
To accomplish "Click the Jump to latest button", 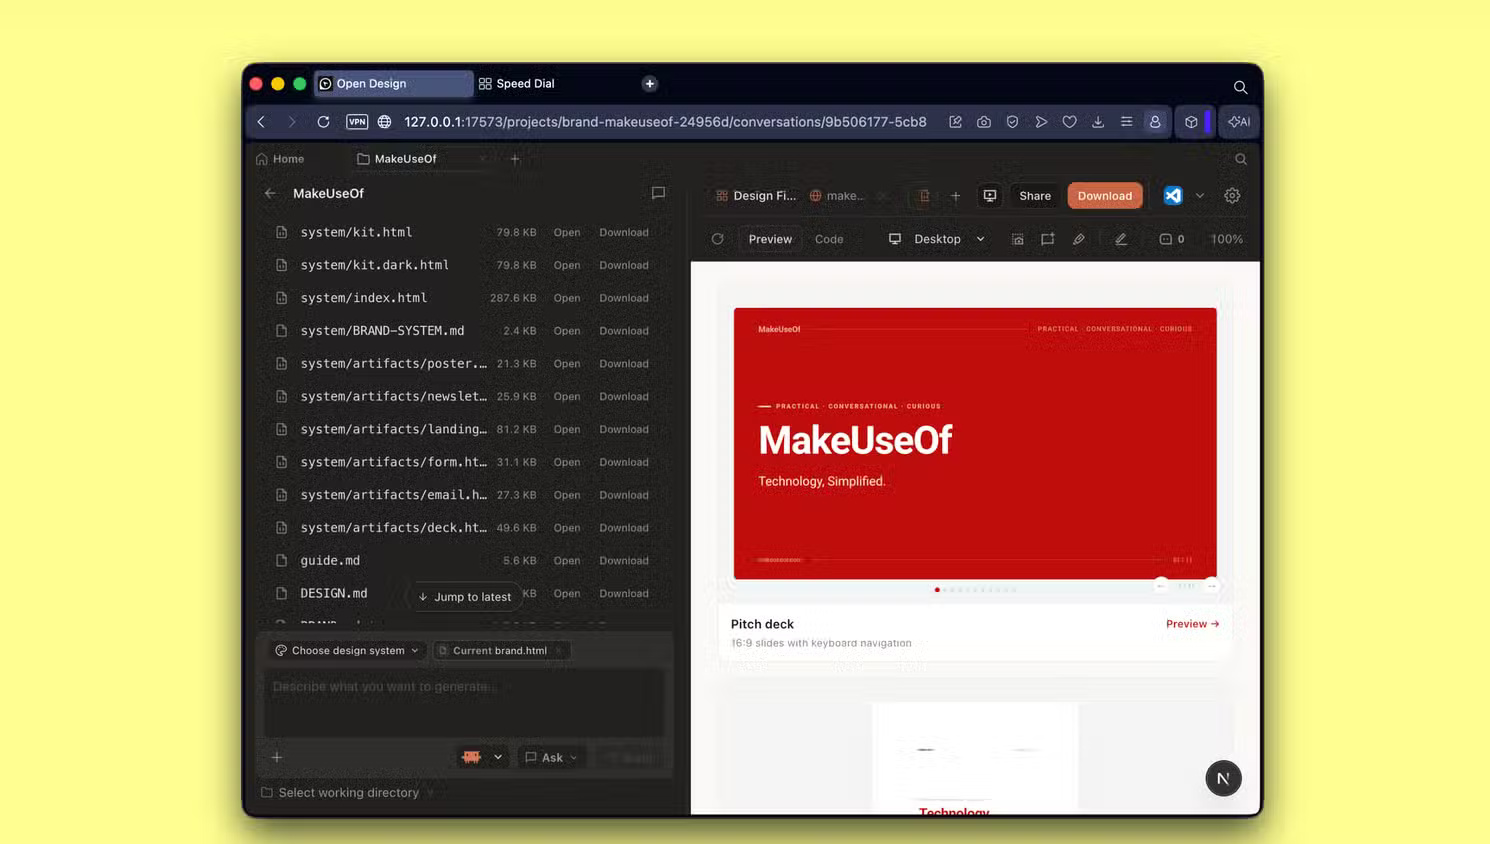I will click(464, 597).
